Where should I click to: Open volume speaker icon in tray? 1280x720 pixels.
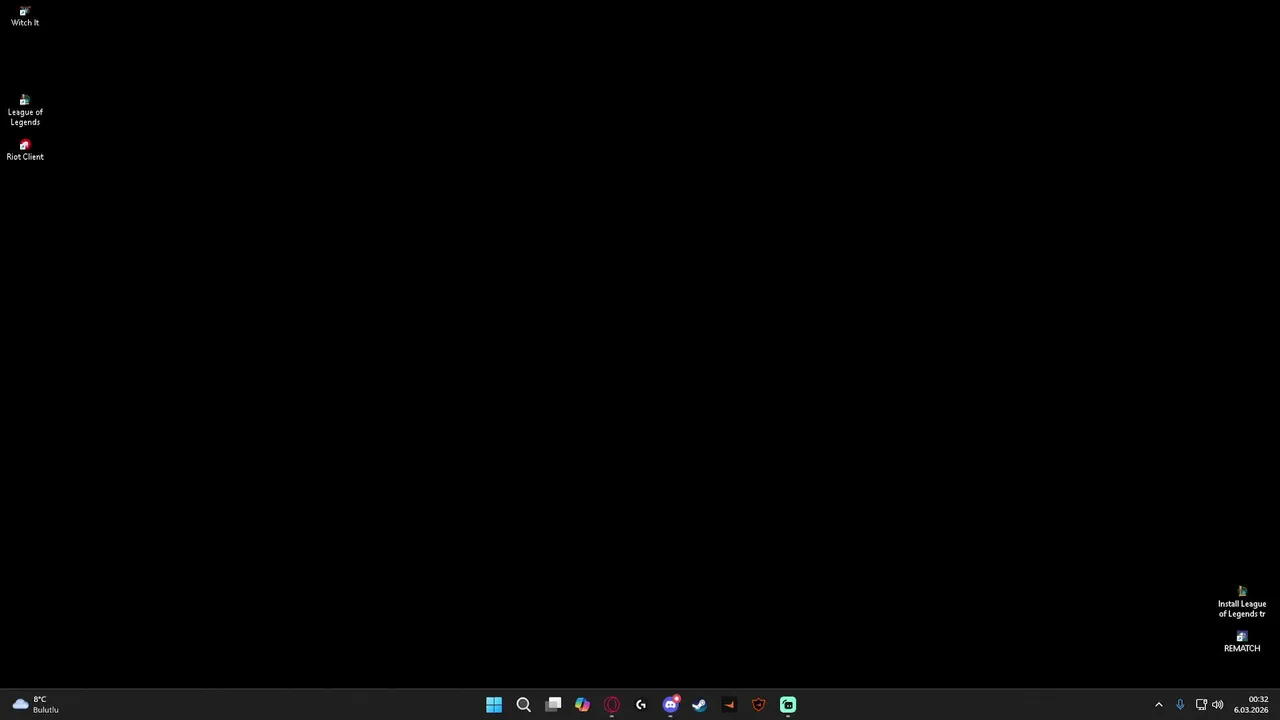1218,705
